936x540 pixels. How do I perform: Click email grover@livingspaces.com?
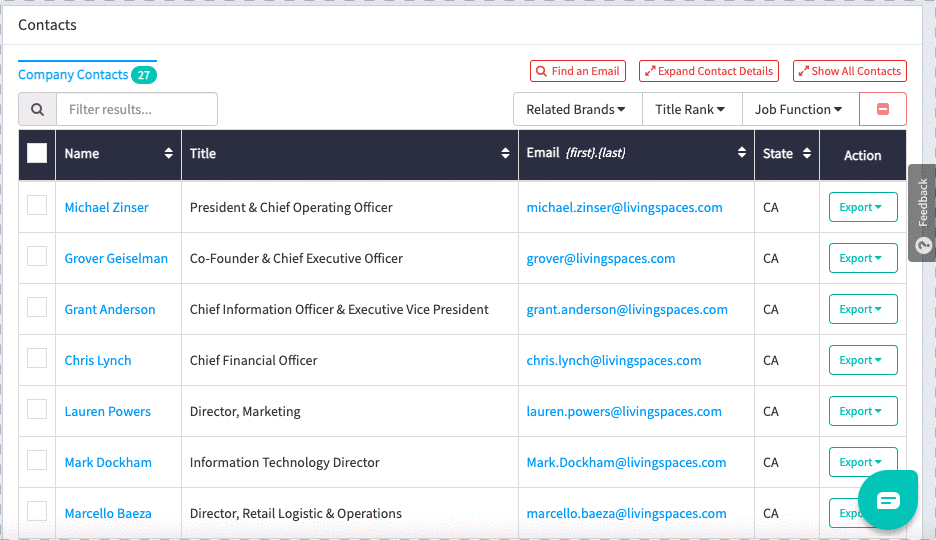point(601,258)
